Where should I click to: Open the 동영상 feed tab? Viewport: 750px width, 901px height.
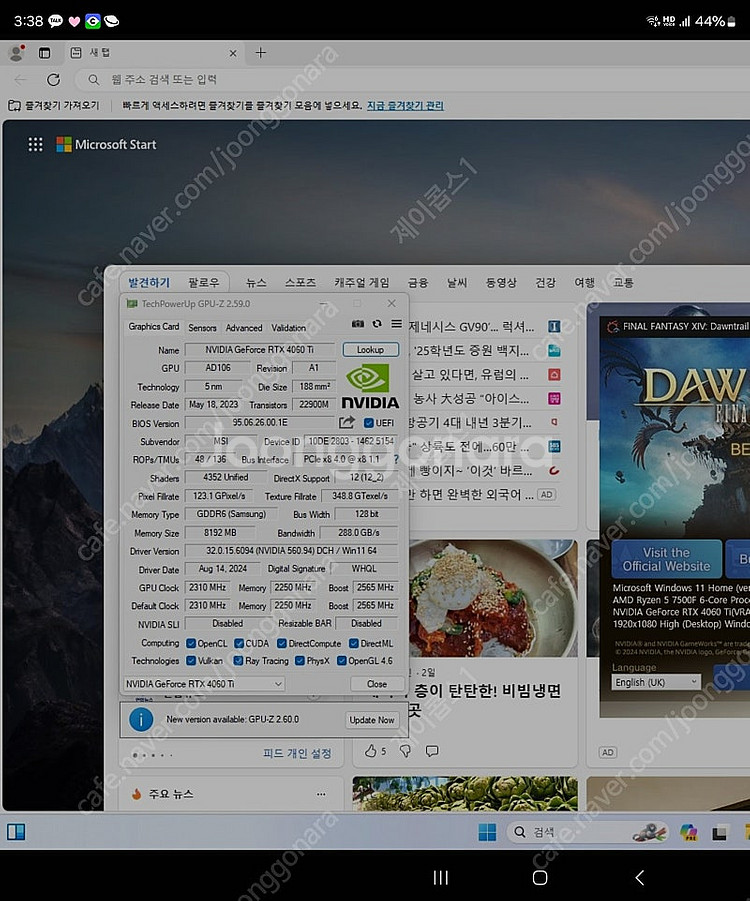pyautogui.click(x=501, y=282)
